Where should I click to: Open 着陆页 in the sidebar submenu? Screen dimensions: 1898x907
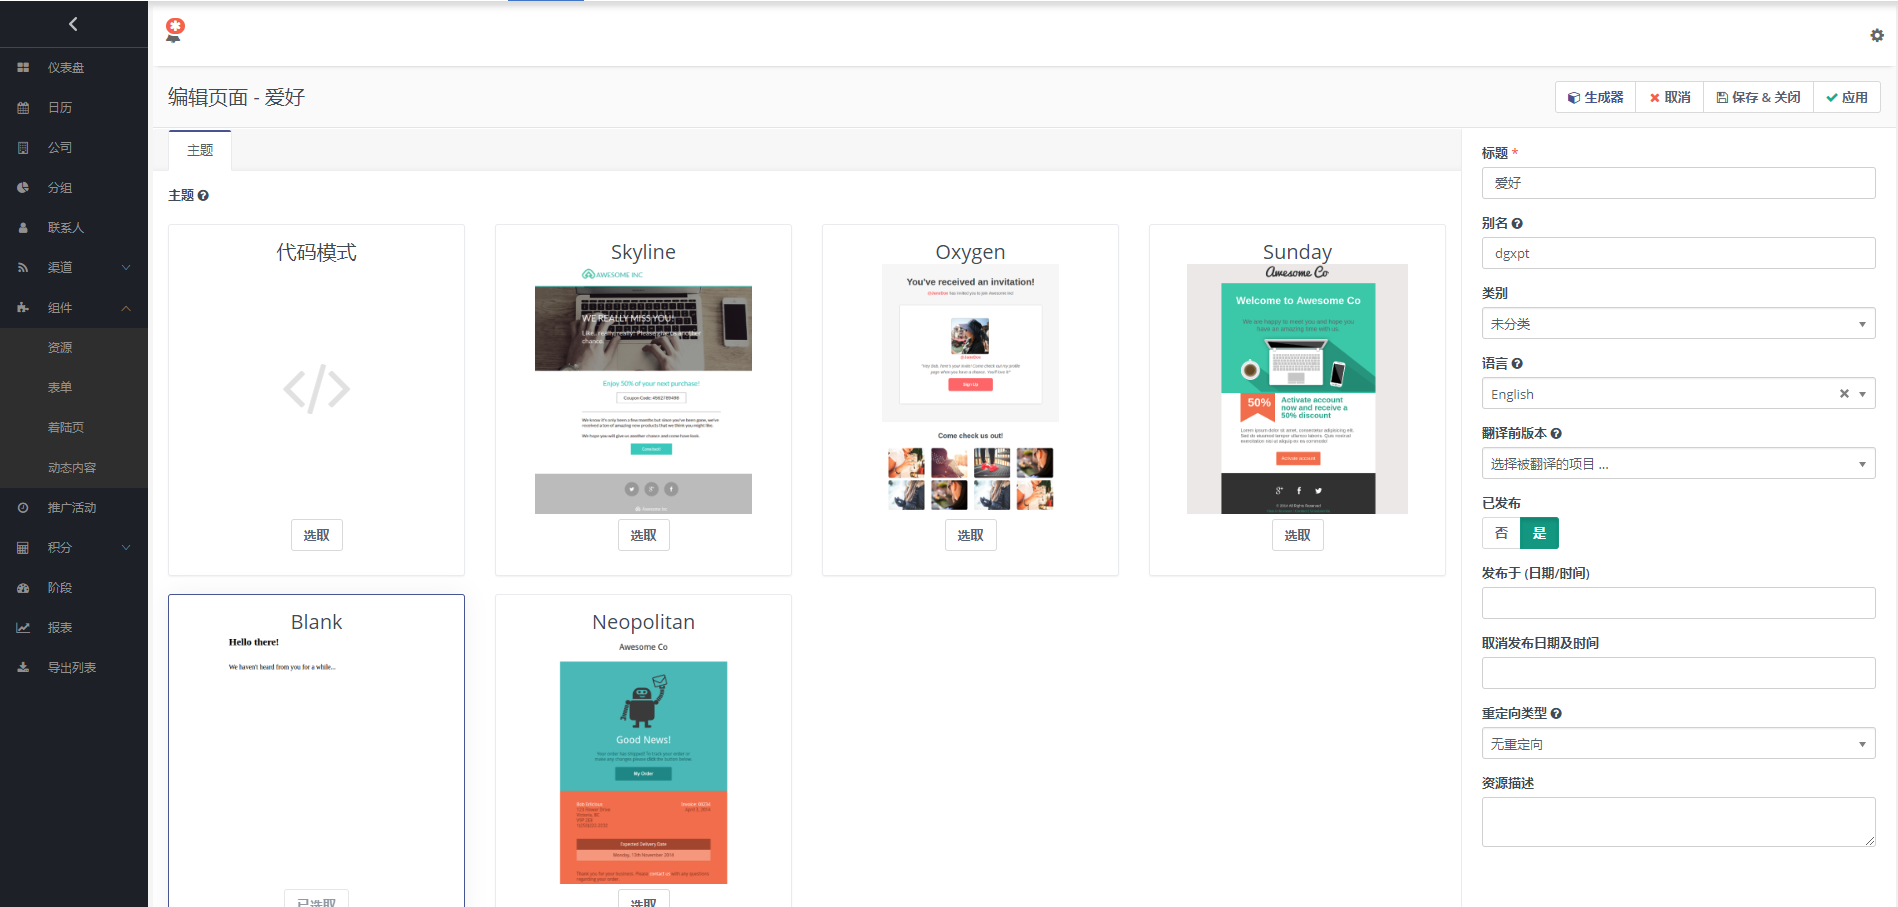[x=66, y=428]
